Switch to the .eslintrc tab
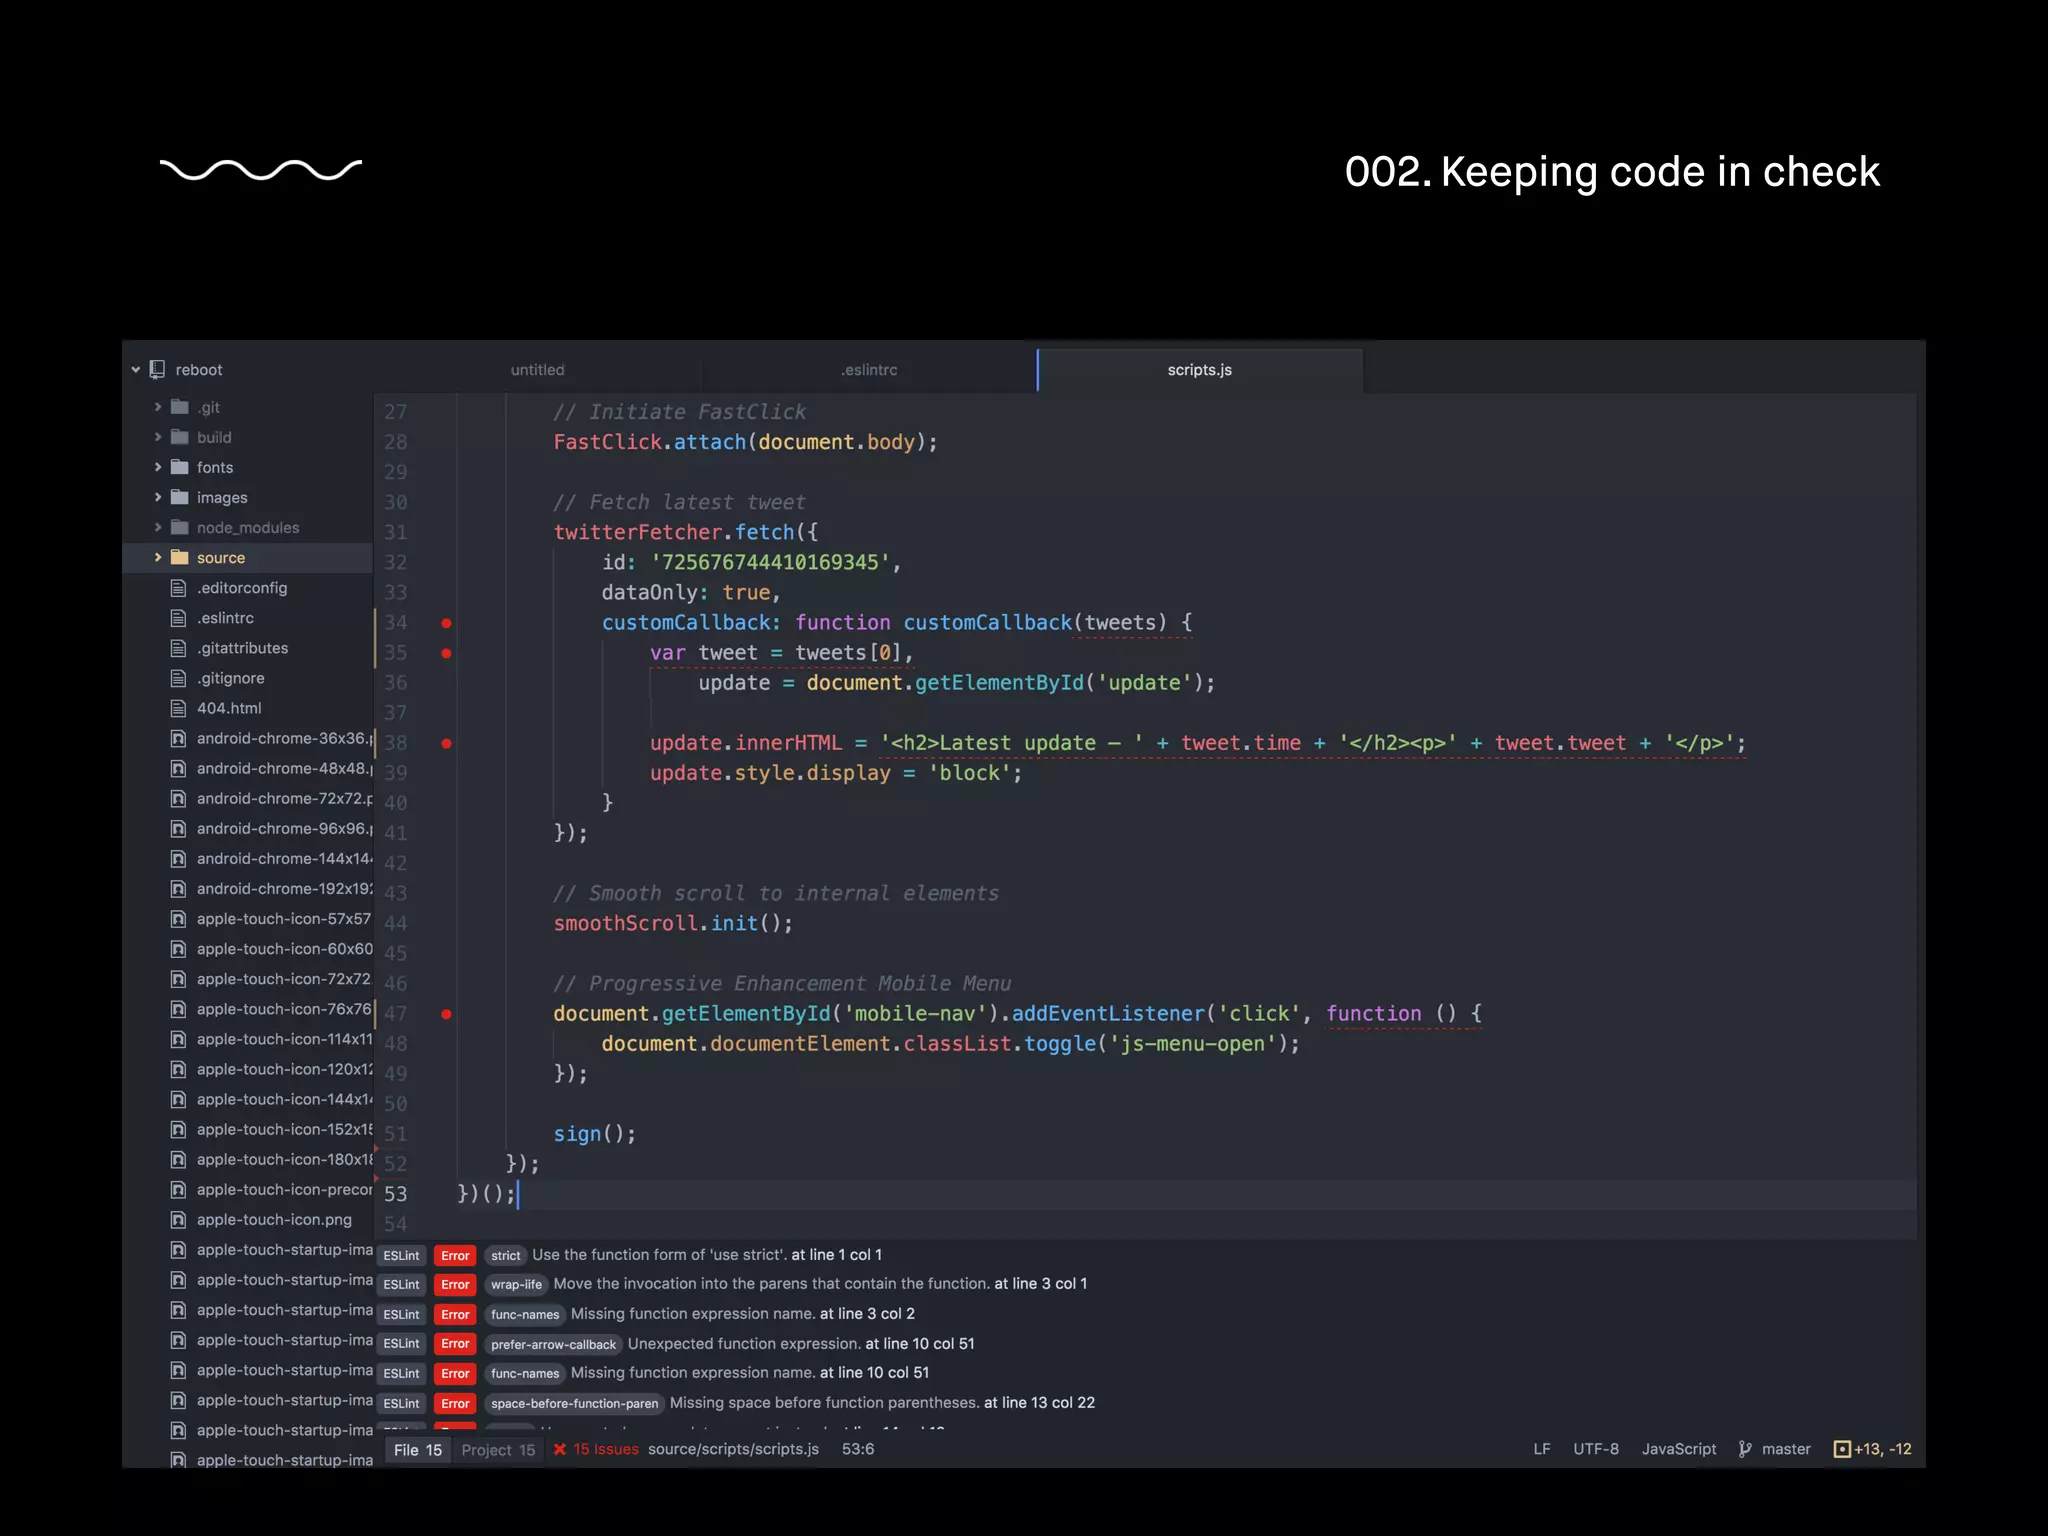2048x1536 pixels. [869, 370]
